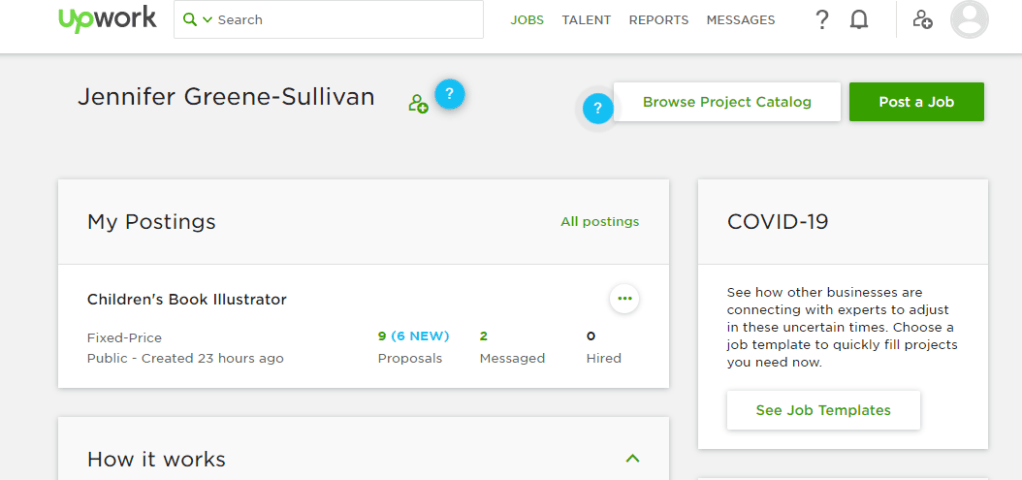
Task: Open the help question mark in the top navigation
Action: [822, 20]
